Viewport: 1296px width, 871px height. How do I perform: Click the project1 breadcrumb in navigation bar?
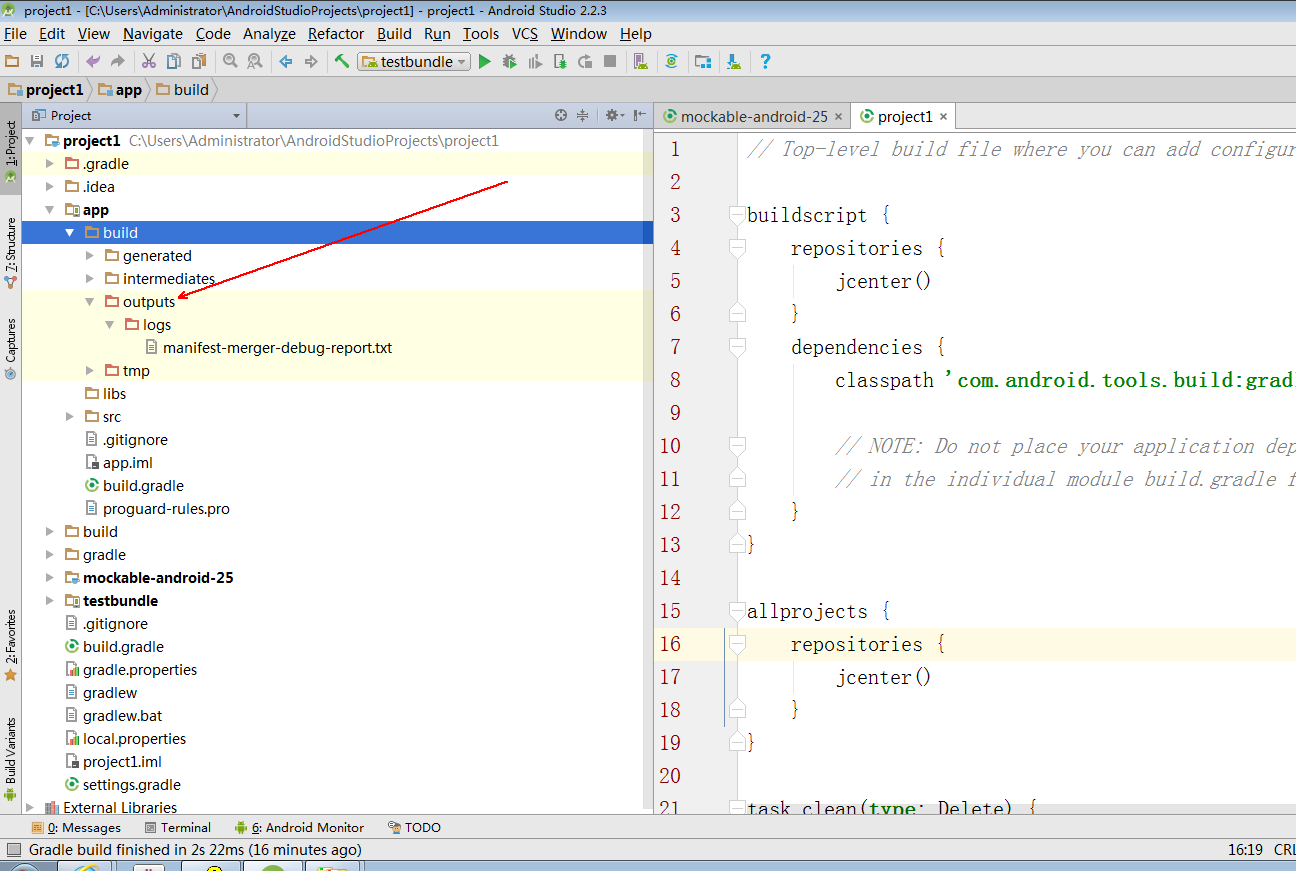point(46,90)
